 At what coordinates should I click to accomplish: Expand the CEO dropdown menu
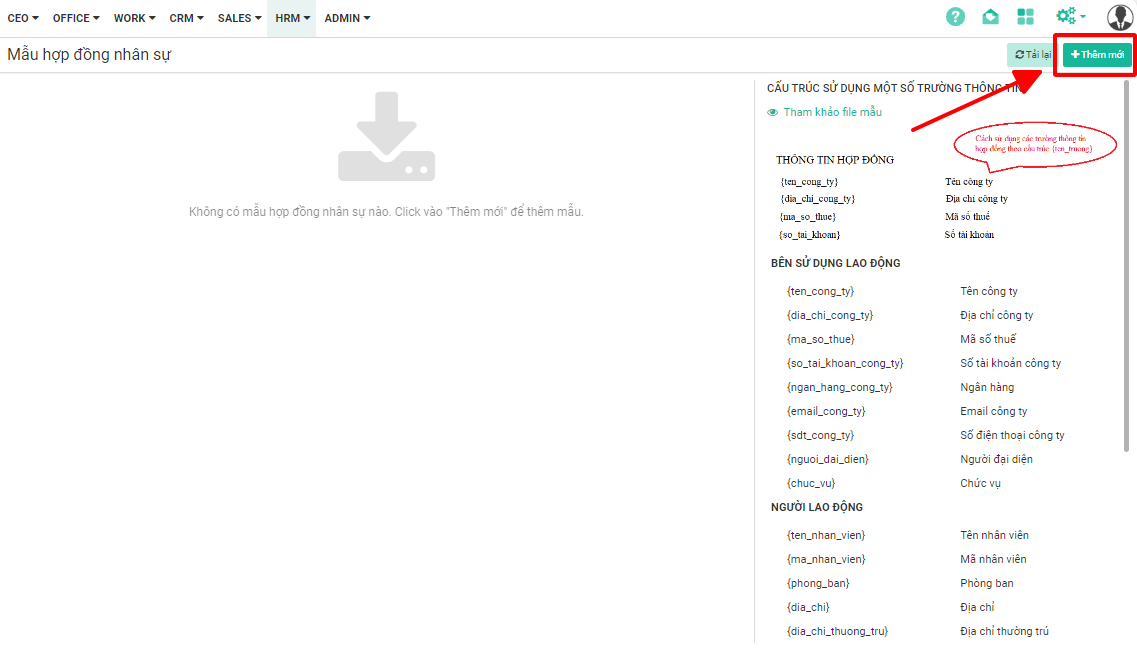click(23, 18)
